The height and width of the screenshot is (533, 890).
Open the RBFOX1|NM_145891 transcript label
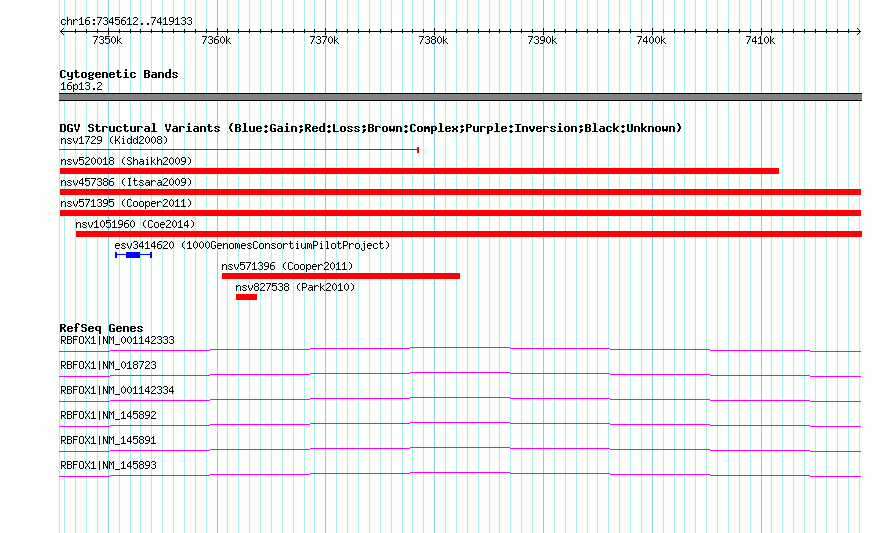pyautogui.click(x=108, y=440)
